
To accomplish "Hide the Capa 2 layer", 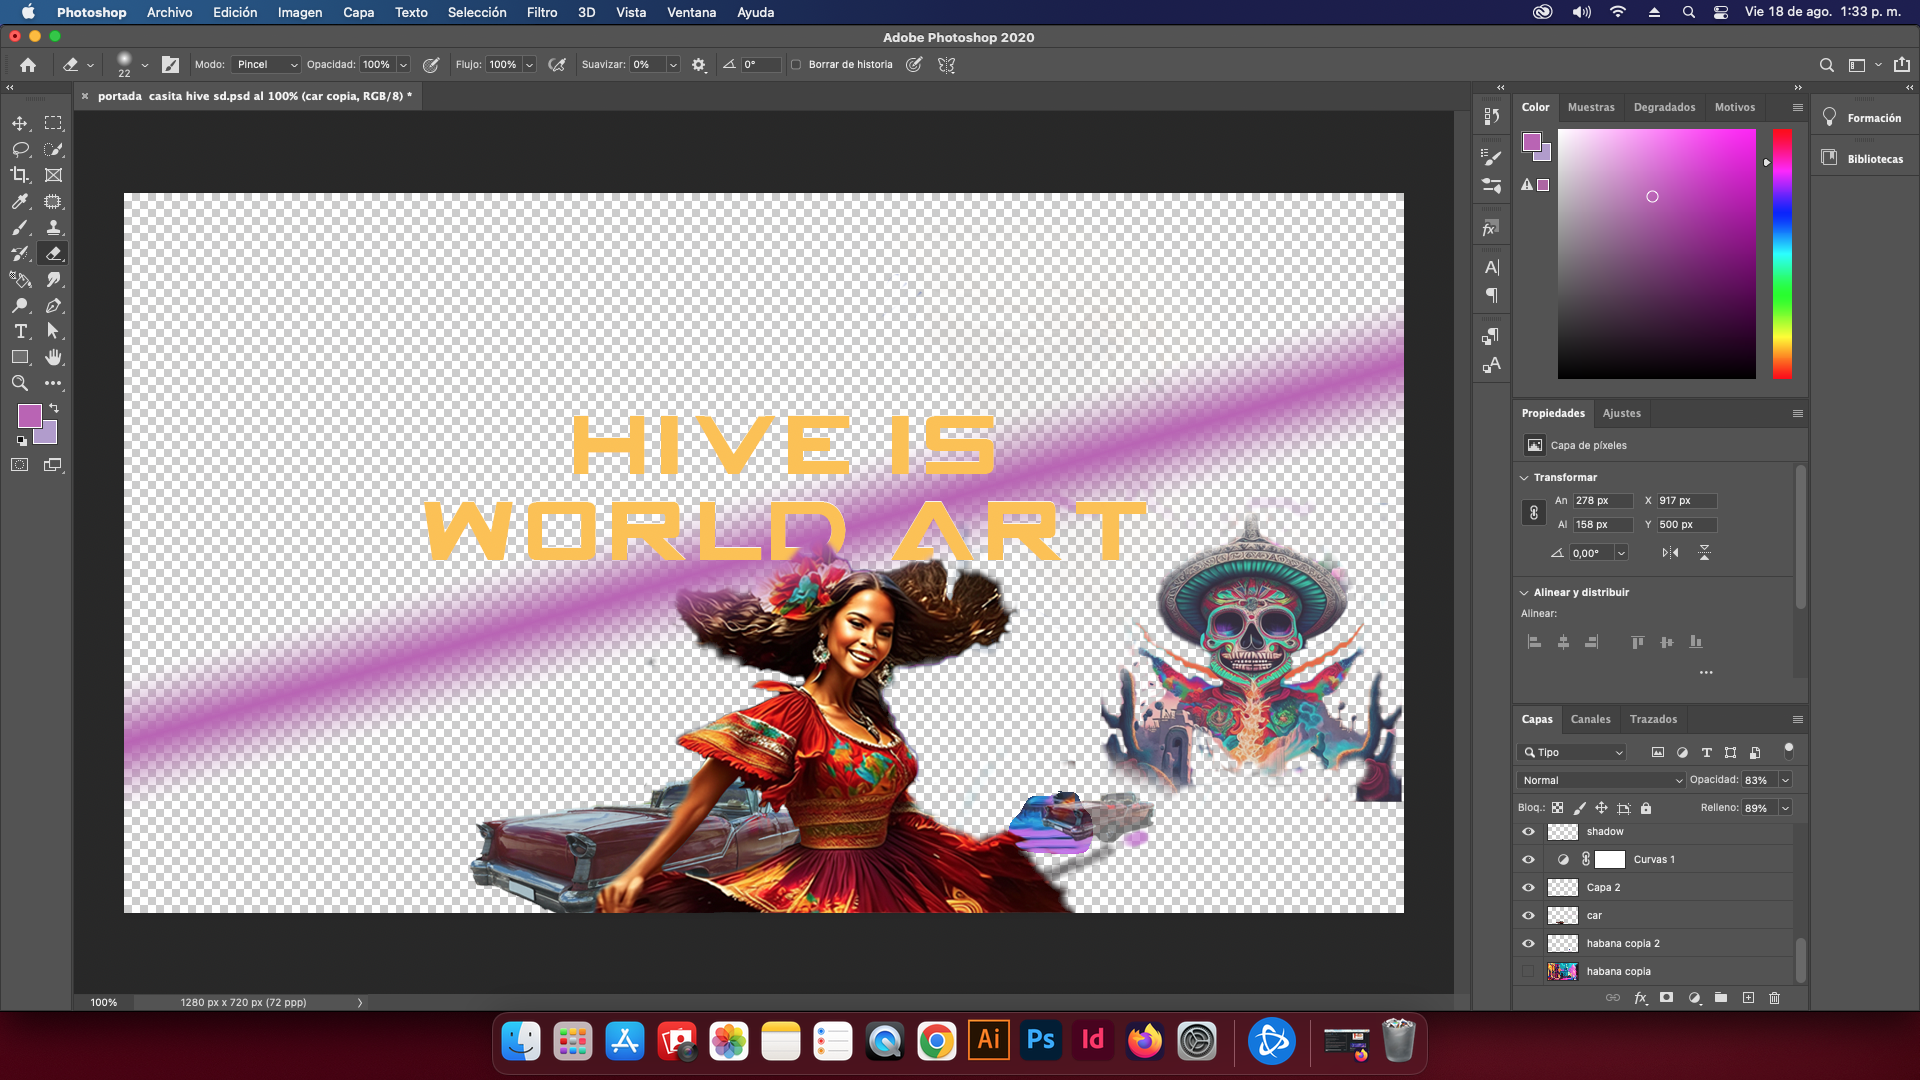I will (x=1528, y=888).
